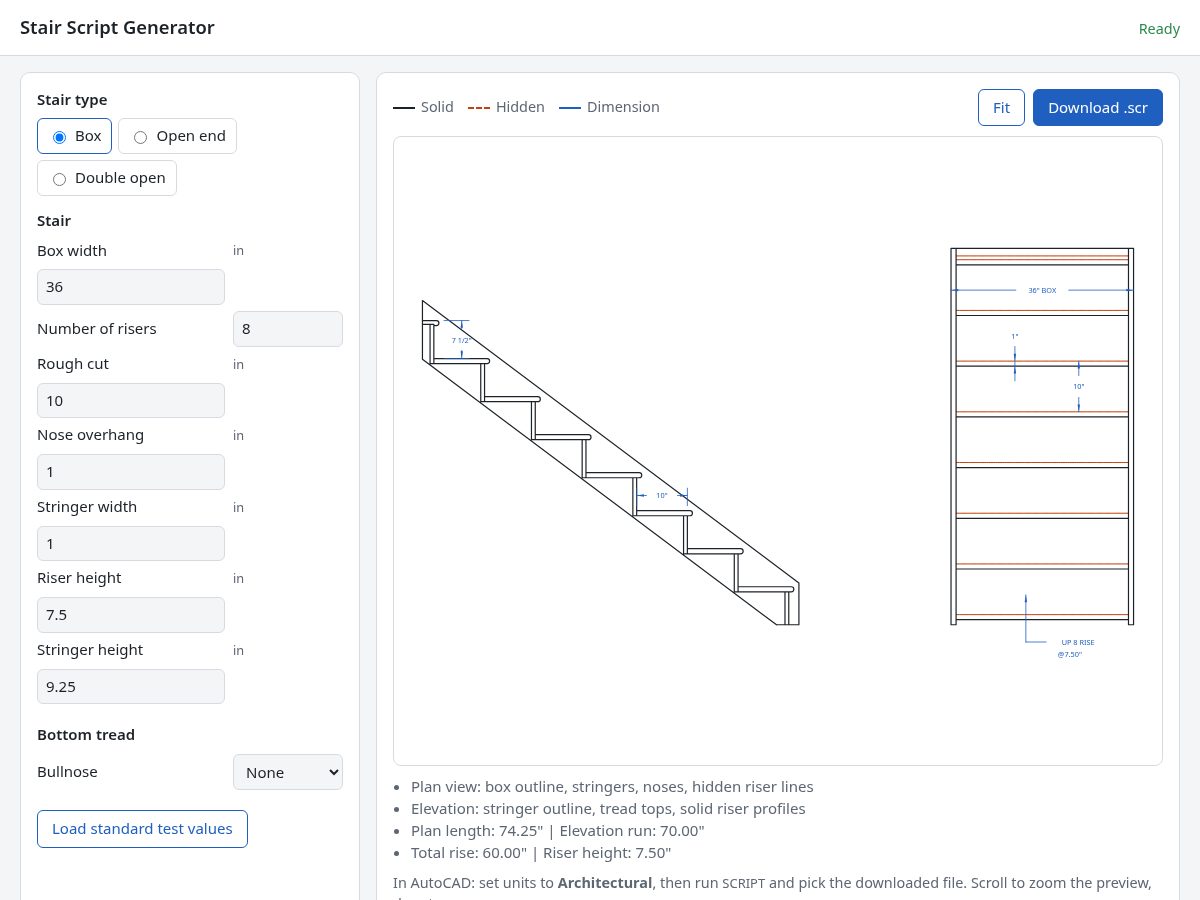Load standard test values
The width and height of the screenshot is (1200, 900).
point(142,829)
